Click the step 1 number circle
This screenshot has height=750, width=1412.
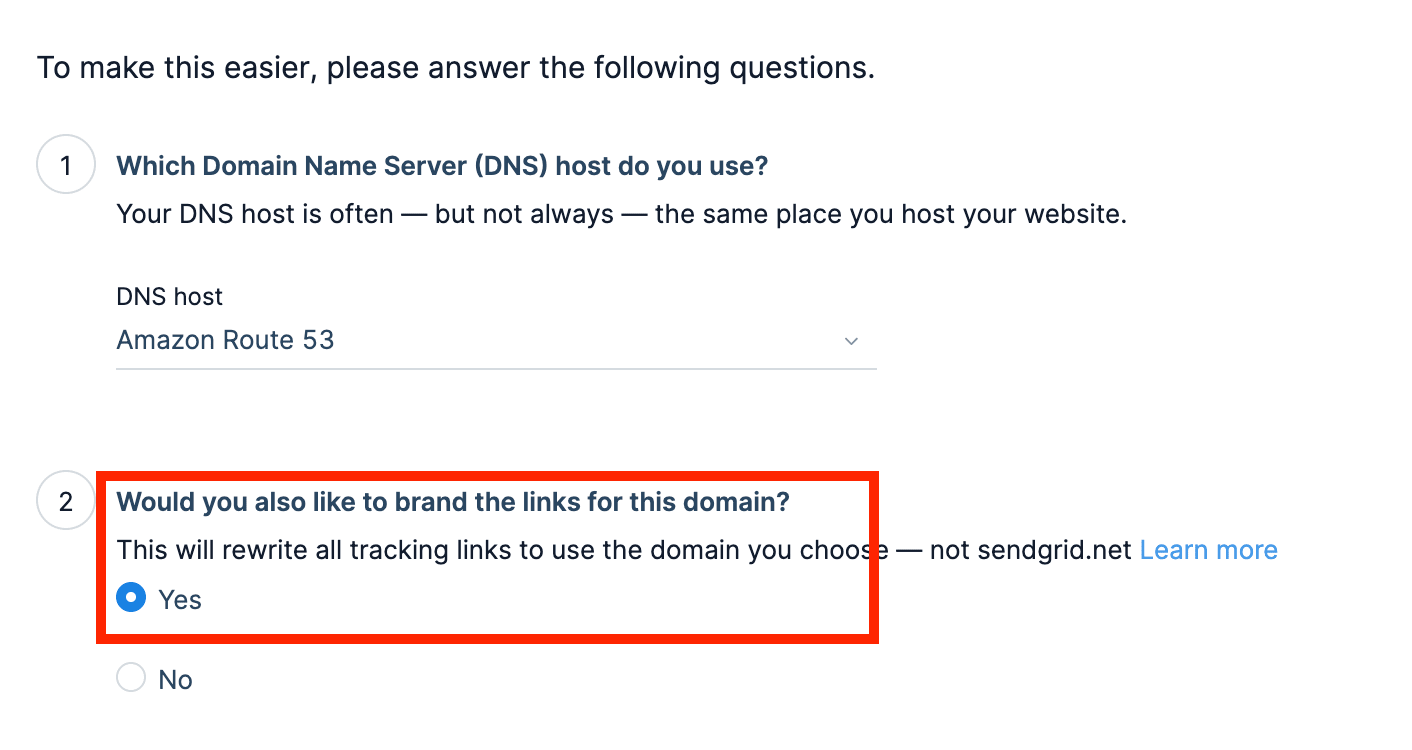tap(66, 164)
